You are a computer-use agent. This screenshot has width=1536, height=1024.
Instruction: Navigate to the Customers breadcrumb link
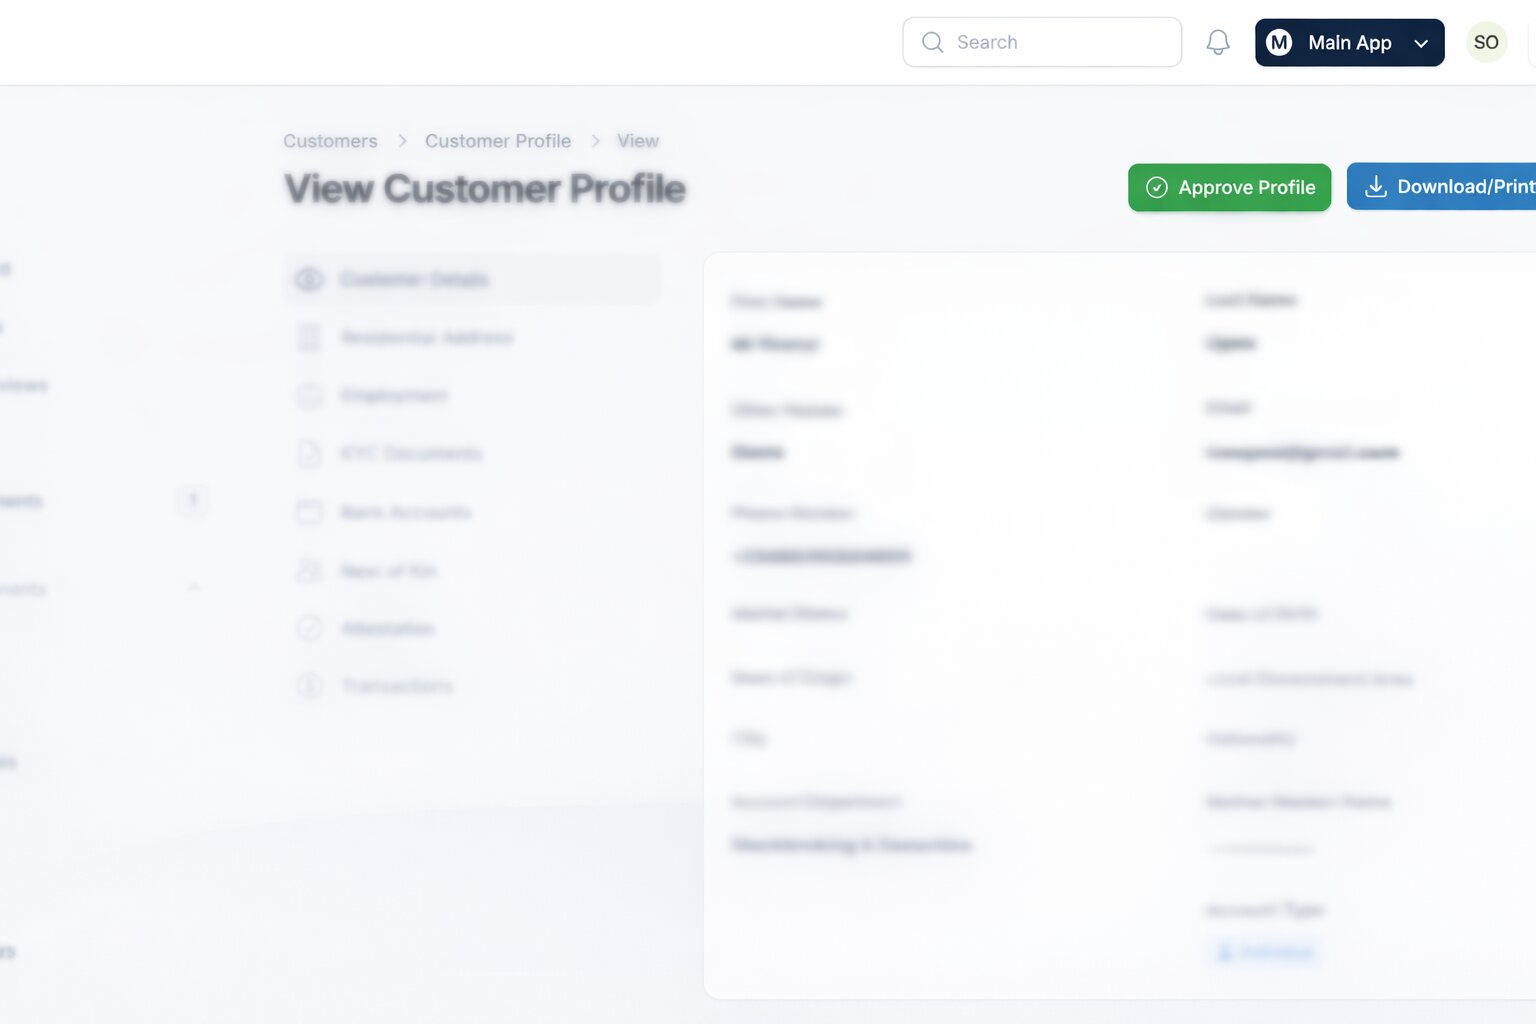tap(330, 141)
